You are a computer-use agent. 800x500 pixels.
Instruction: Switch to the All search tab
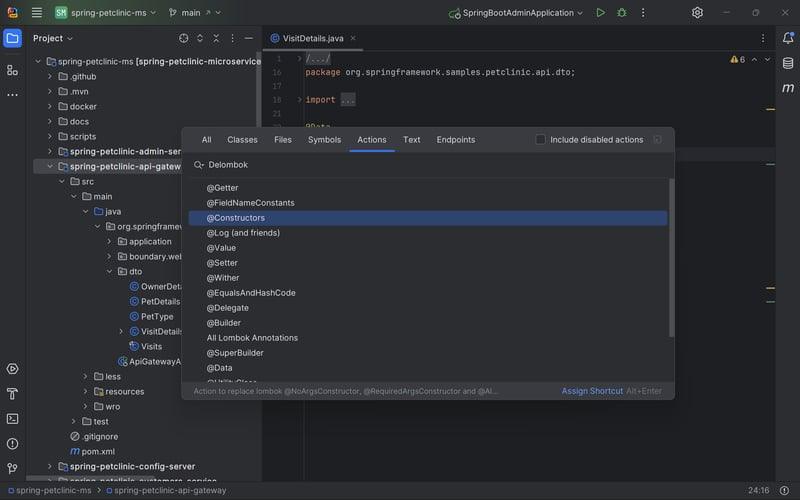click(x=206, y=139)
